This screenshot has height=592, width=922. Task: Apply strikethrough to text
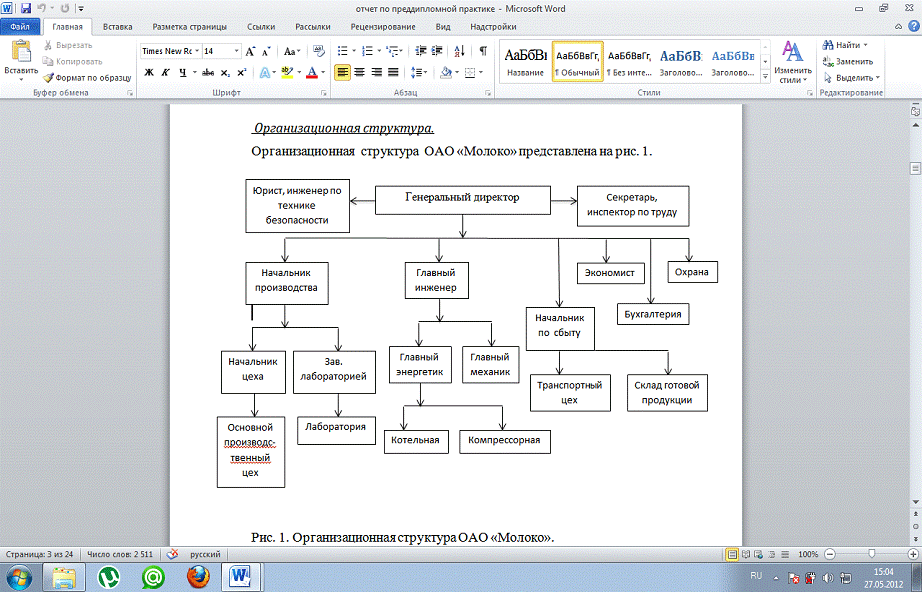207,72
